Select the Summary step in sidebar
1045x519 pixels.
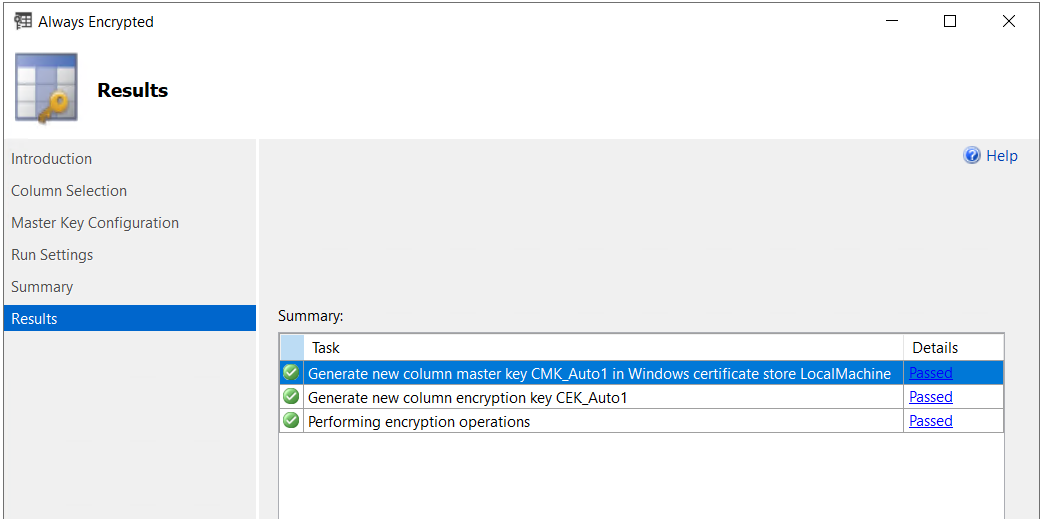42,287
